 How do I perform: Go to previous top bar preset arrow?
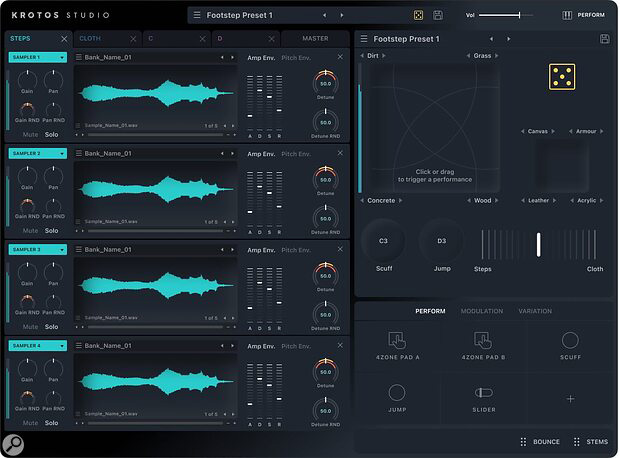[x=324, y=15]
